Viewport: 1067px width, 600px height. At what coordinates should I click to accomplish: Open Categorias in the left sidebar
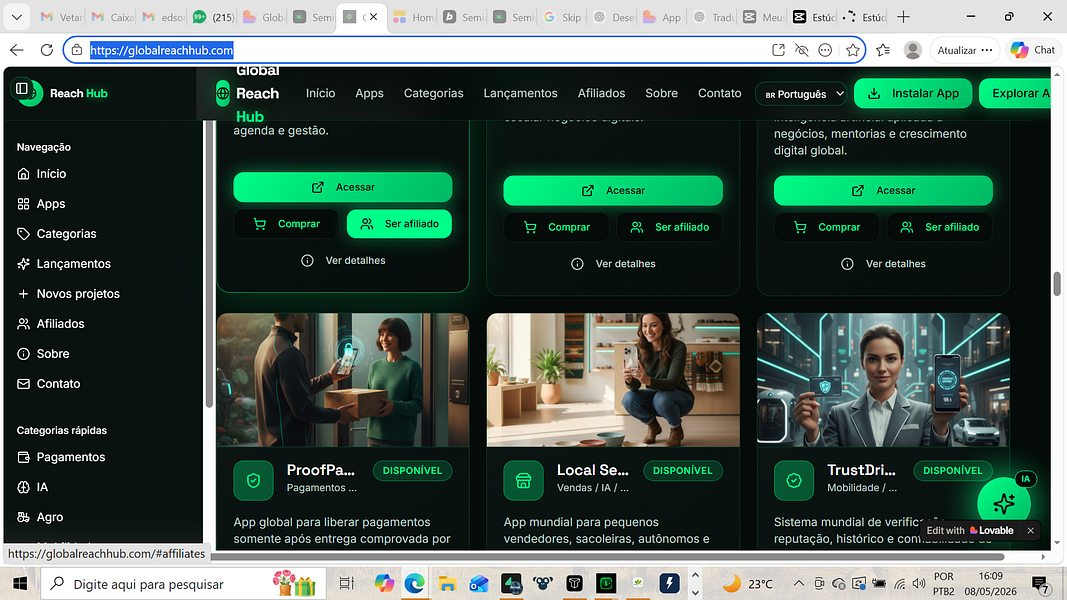click(56, 233)
